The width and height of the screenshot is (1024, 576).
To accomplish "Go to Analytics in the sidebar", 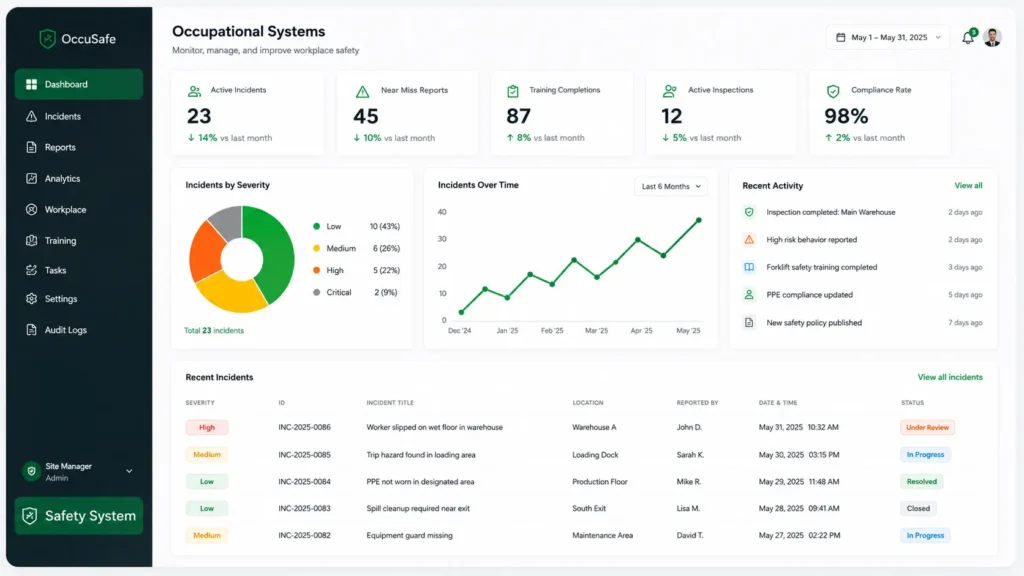I will (x=78, y=178).
